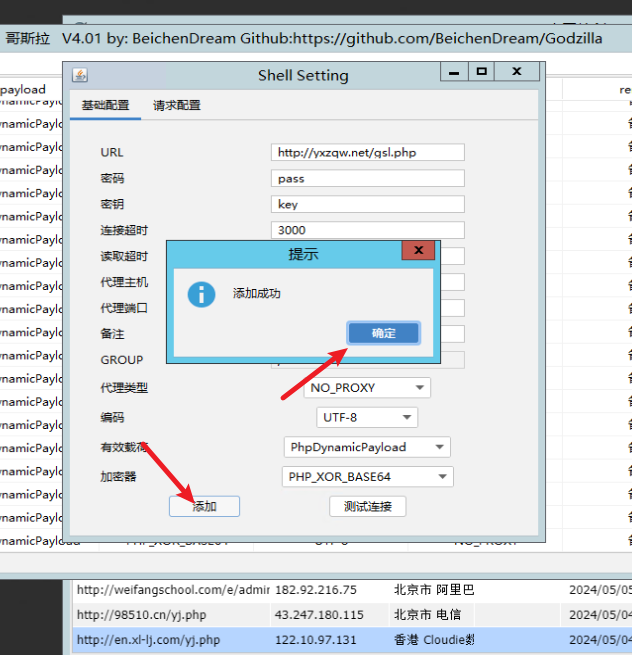The height and width of the screenshot is (655, 632).
Task: Minimize the Shell Setting window
Action: click(x=456, y=73)
